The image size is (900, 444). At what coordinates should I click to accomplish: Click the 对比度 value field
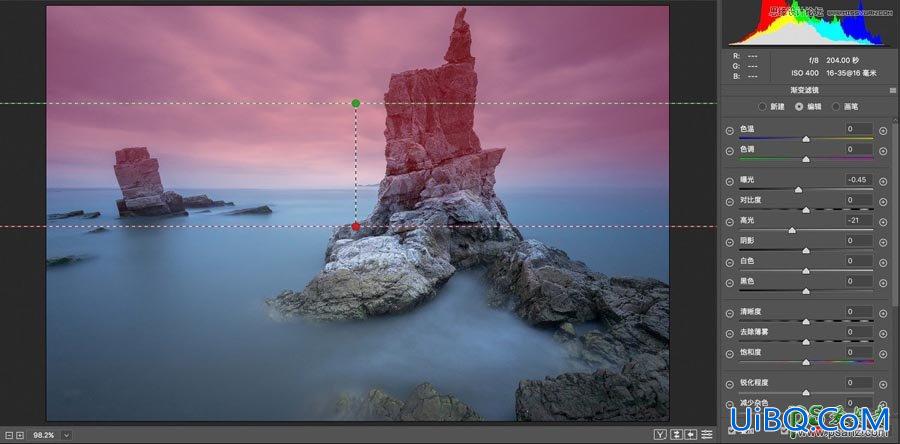[x=859, y=200]
